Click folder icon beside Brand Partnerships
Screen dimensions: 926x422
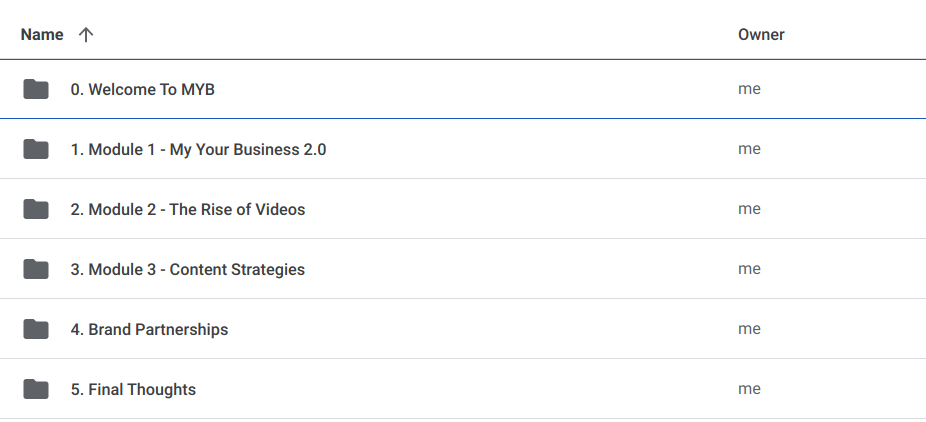[x=36, y=330]
